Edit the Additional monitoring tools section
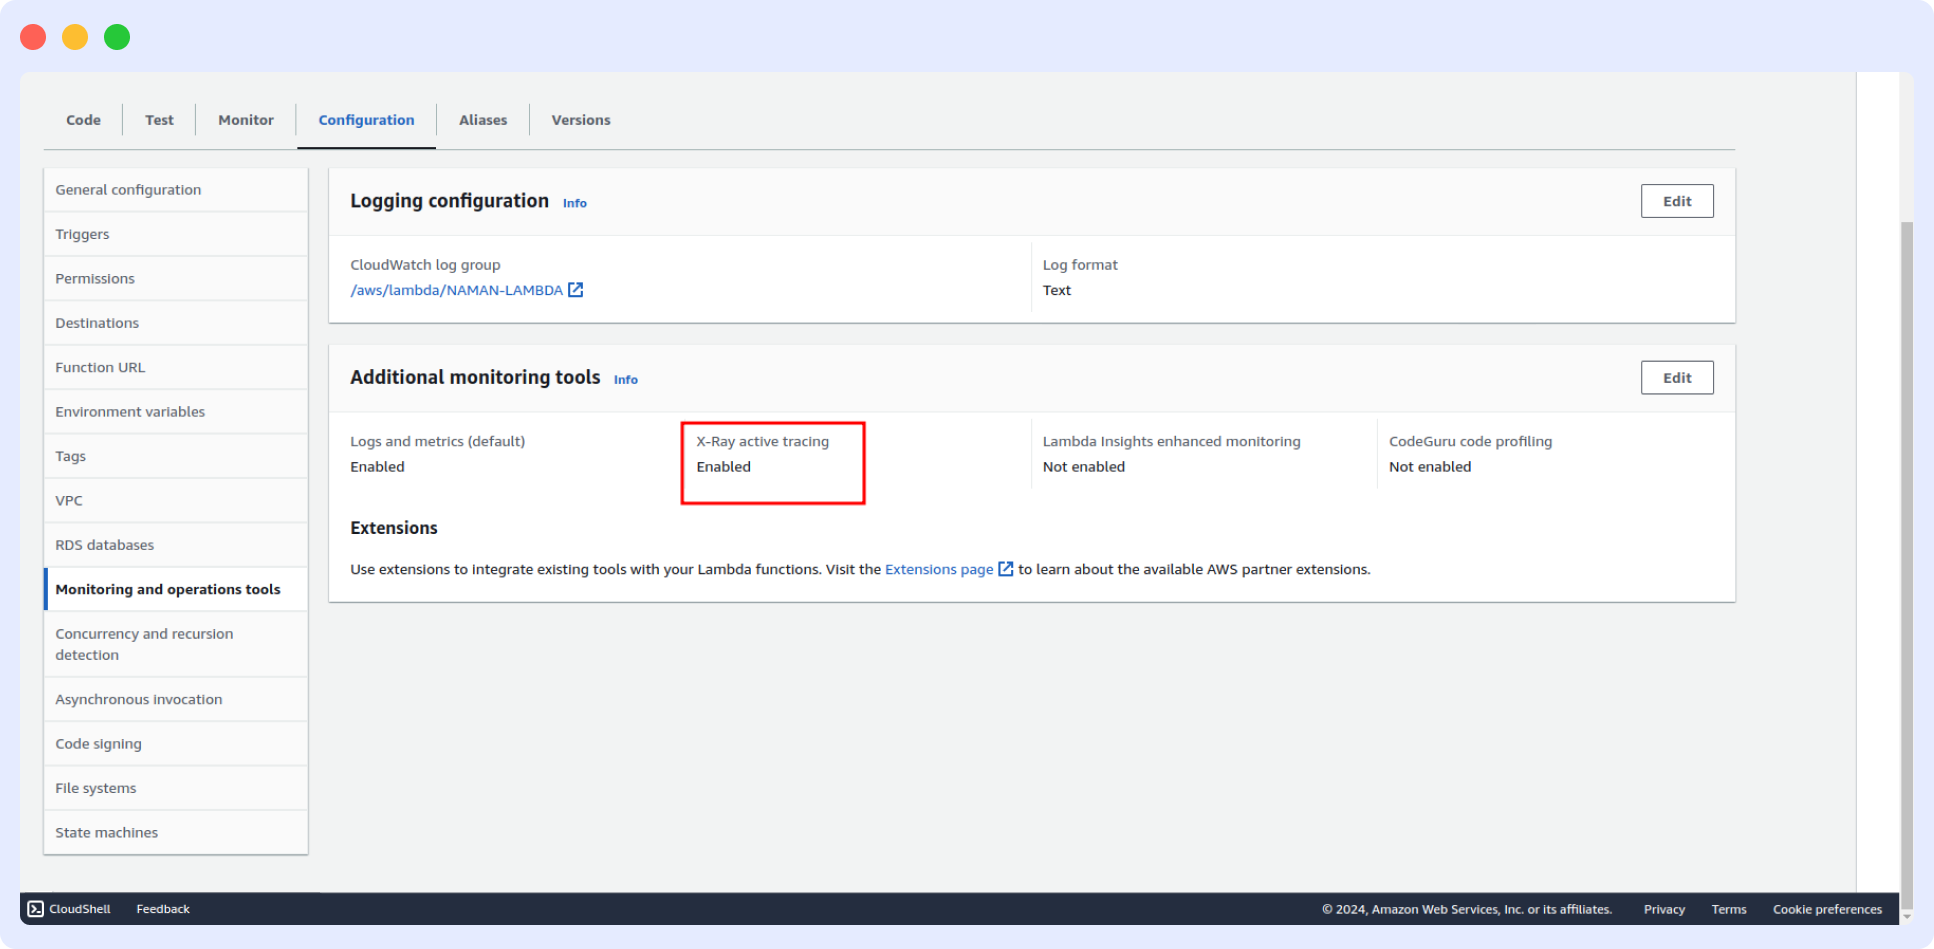Image resolution: width=1934 pixels, height=949 pixels. [1676, 378]
